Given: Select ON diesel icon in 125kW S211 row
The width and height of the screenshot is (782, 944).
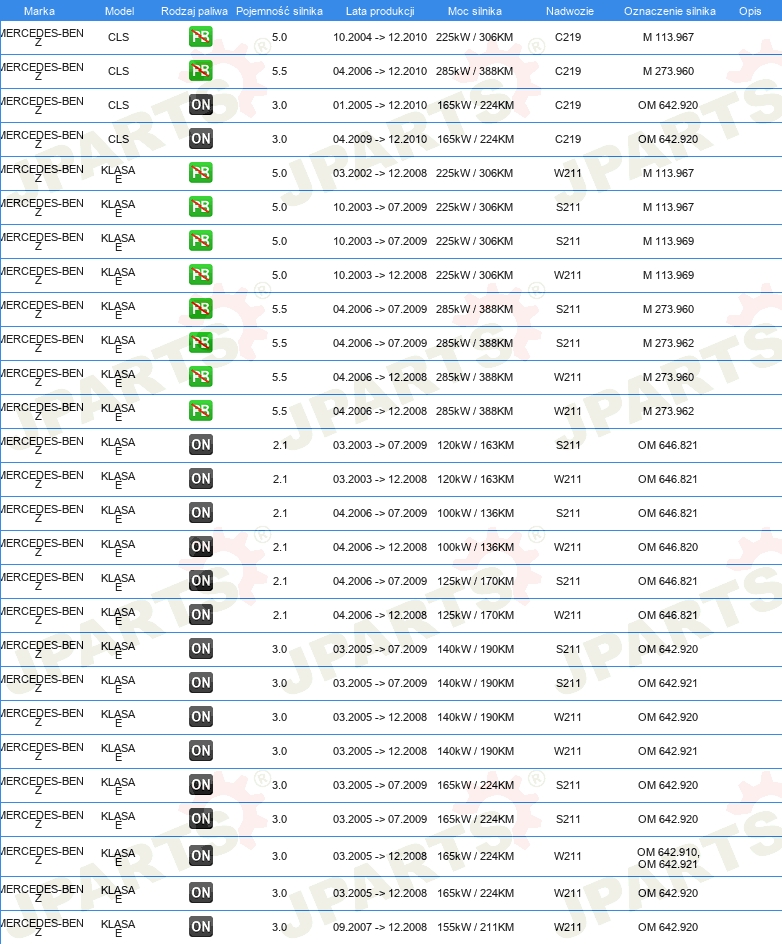Looking at the screenshot, I should coord(200,581).
